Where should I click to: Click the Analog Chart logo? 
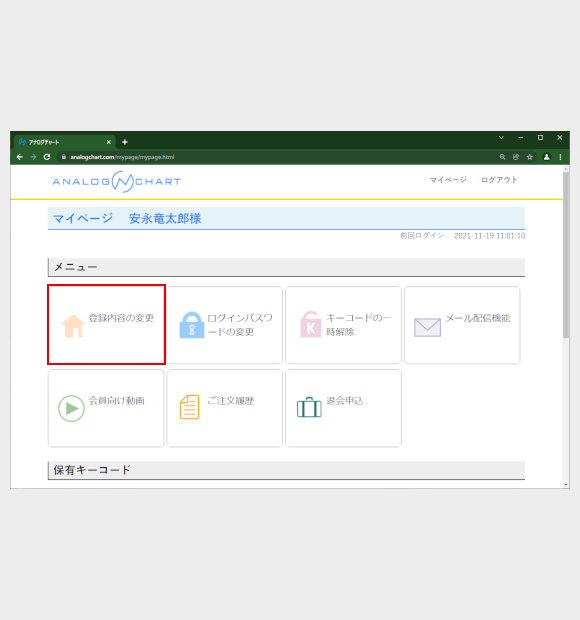click(117, 181)
